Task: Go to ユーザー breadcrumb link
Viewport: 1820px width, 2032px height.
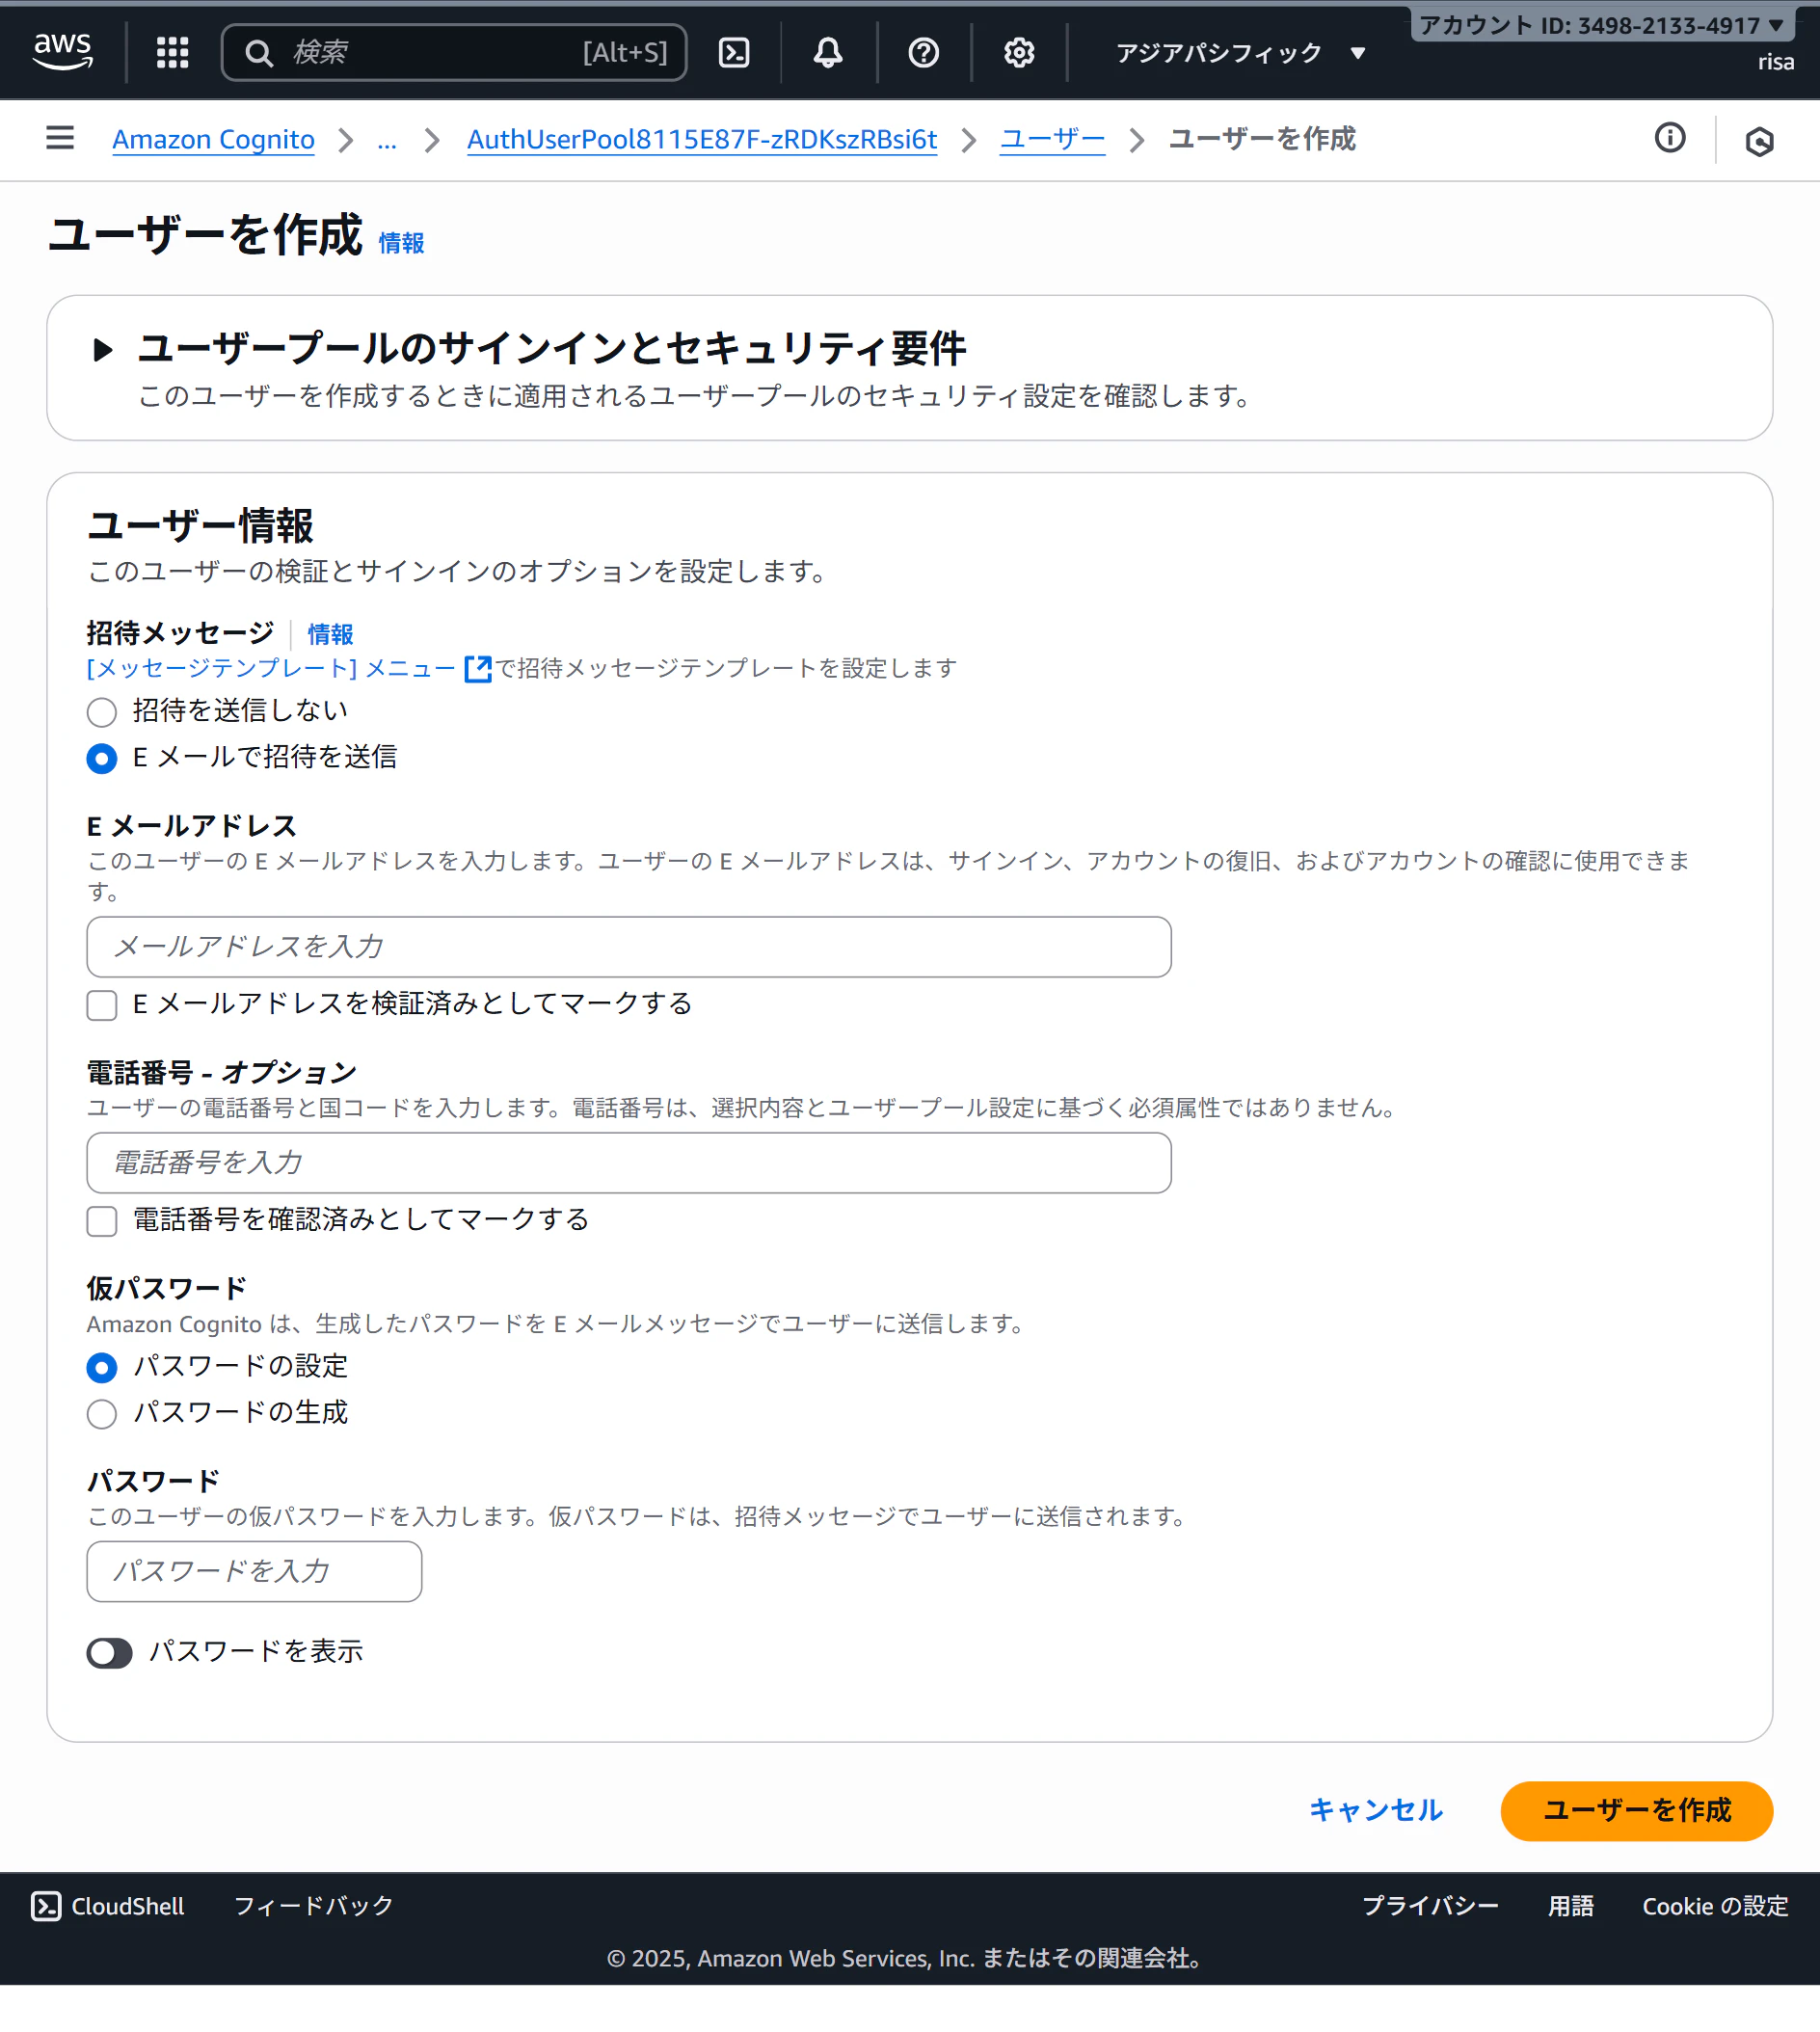Action: coord(1052,139)
